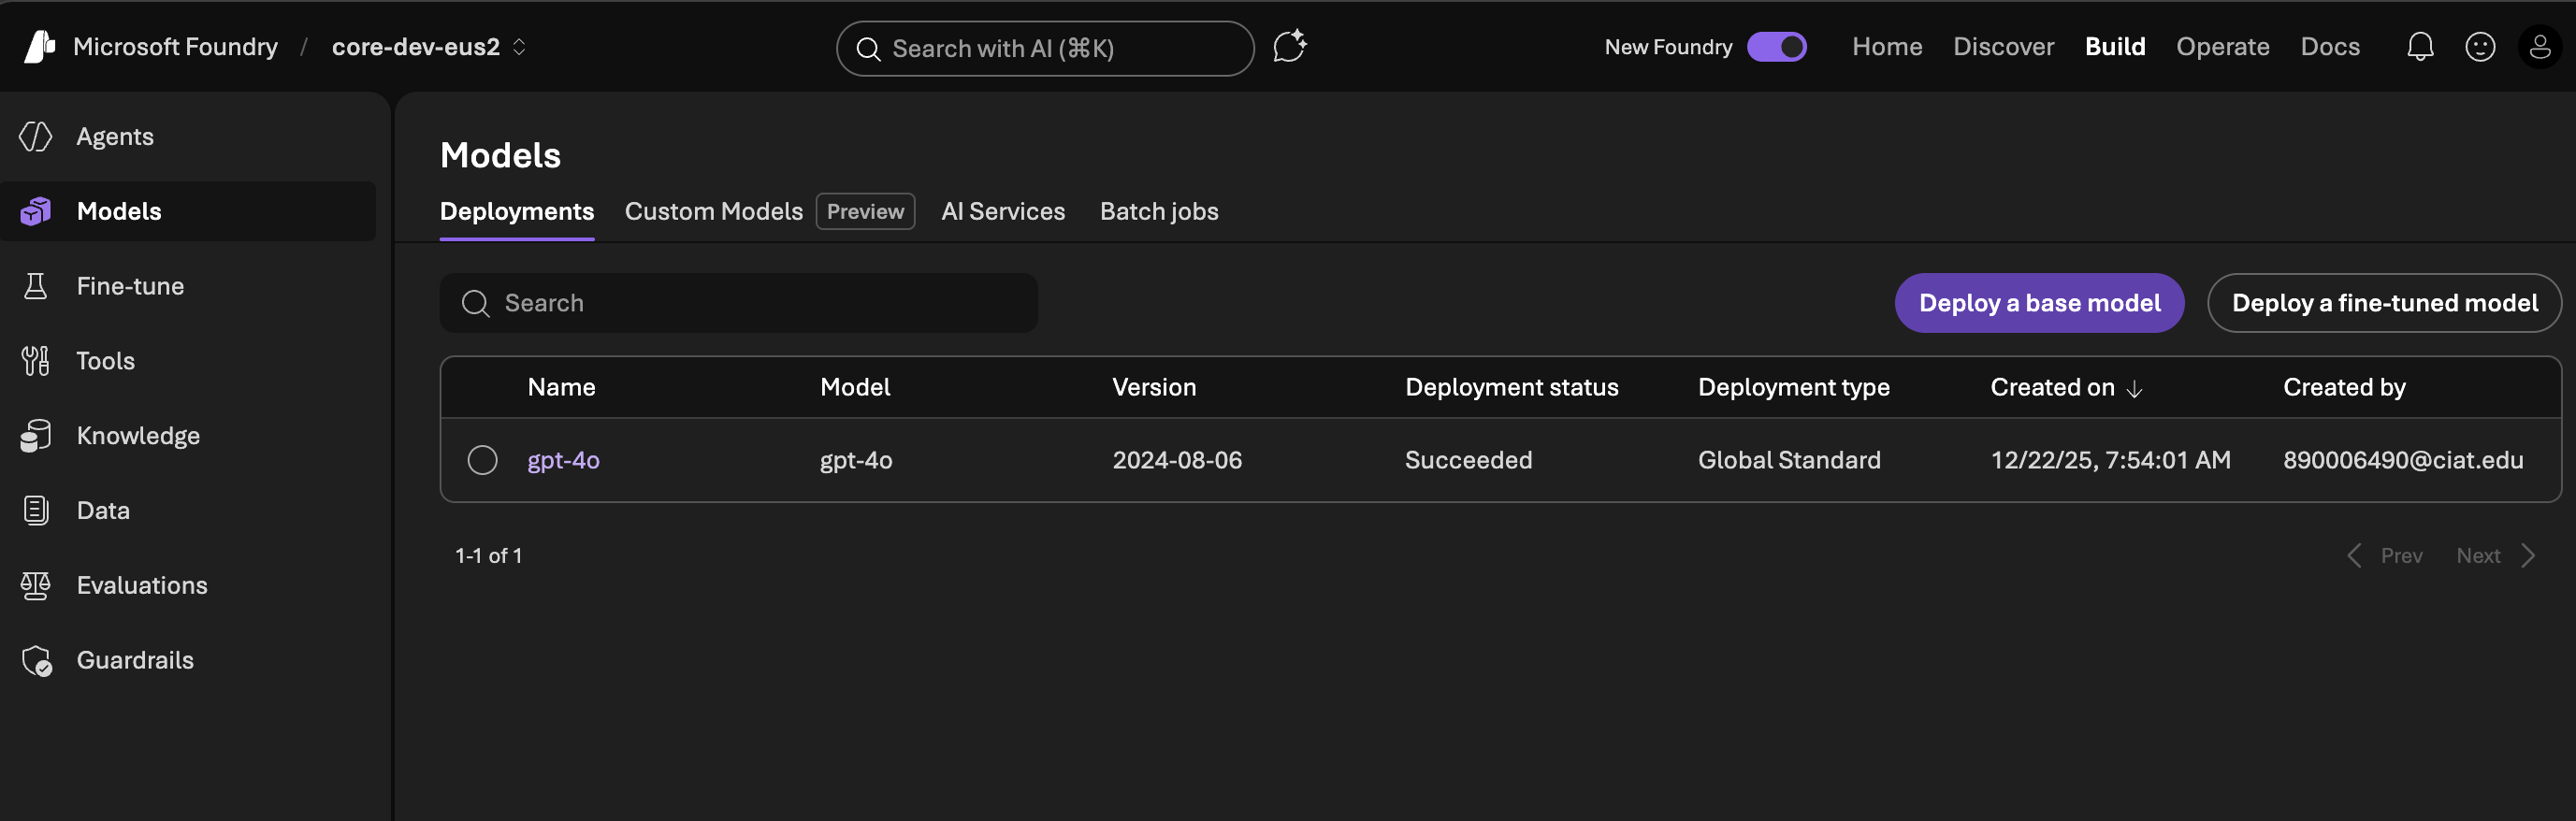
Task: Click the Tools sidebar icon
Action: coord(36,361)
